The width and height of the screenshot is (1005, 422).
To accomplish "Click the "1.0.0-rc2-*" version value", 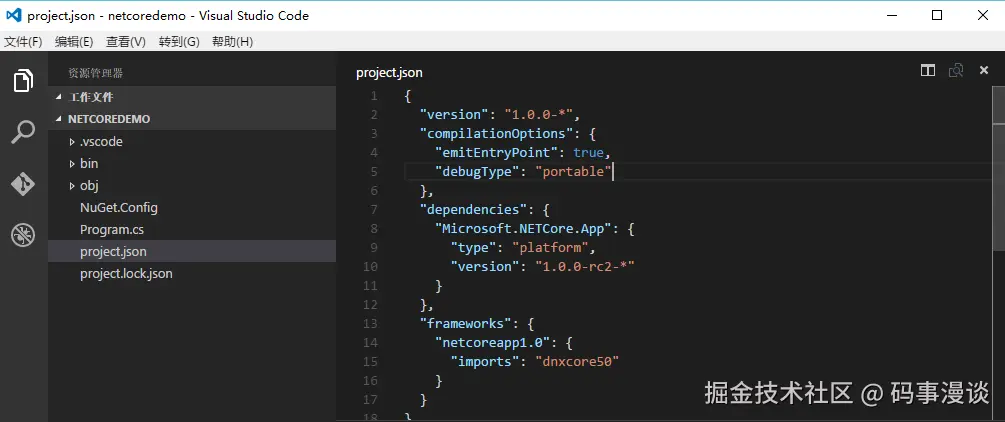I will pyautogui.click(x=585, y=266).
